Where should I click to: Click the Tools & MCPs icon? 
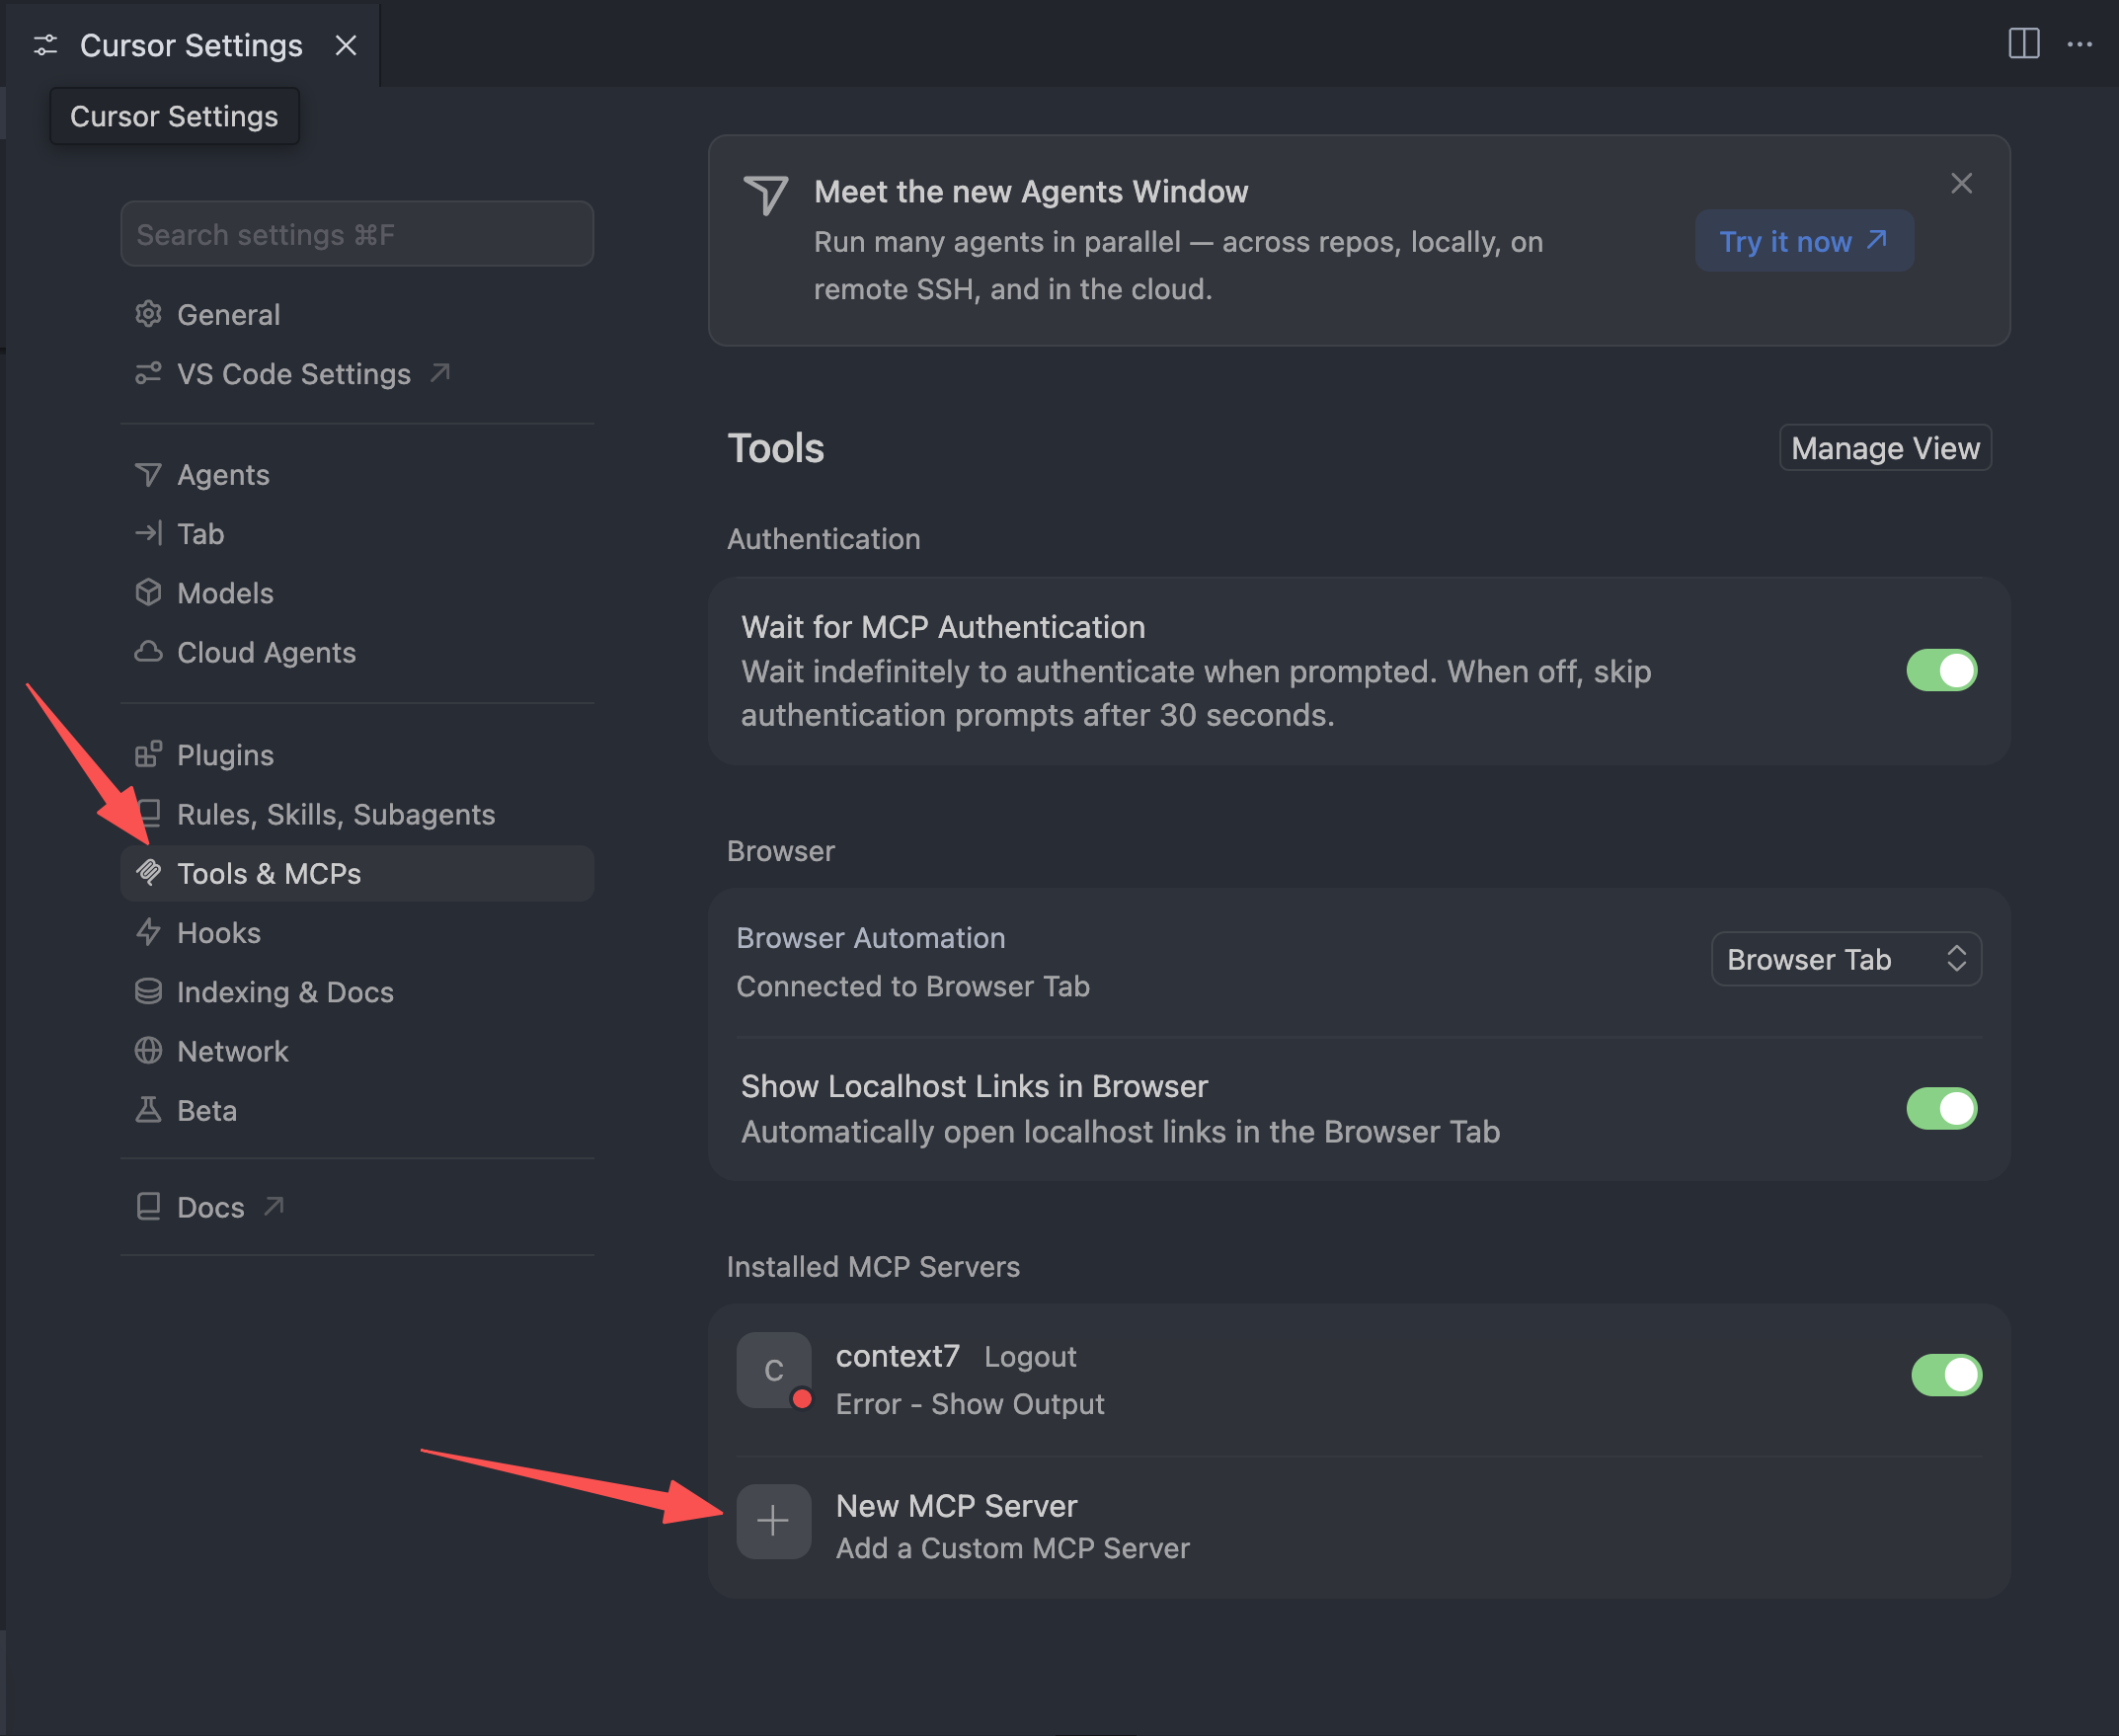[148, 873]
